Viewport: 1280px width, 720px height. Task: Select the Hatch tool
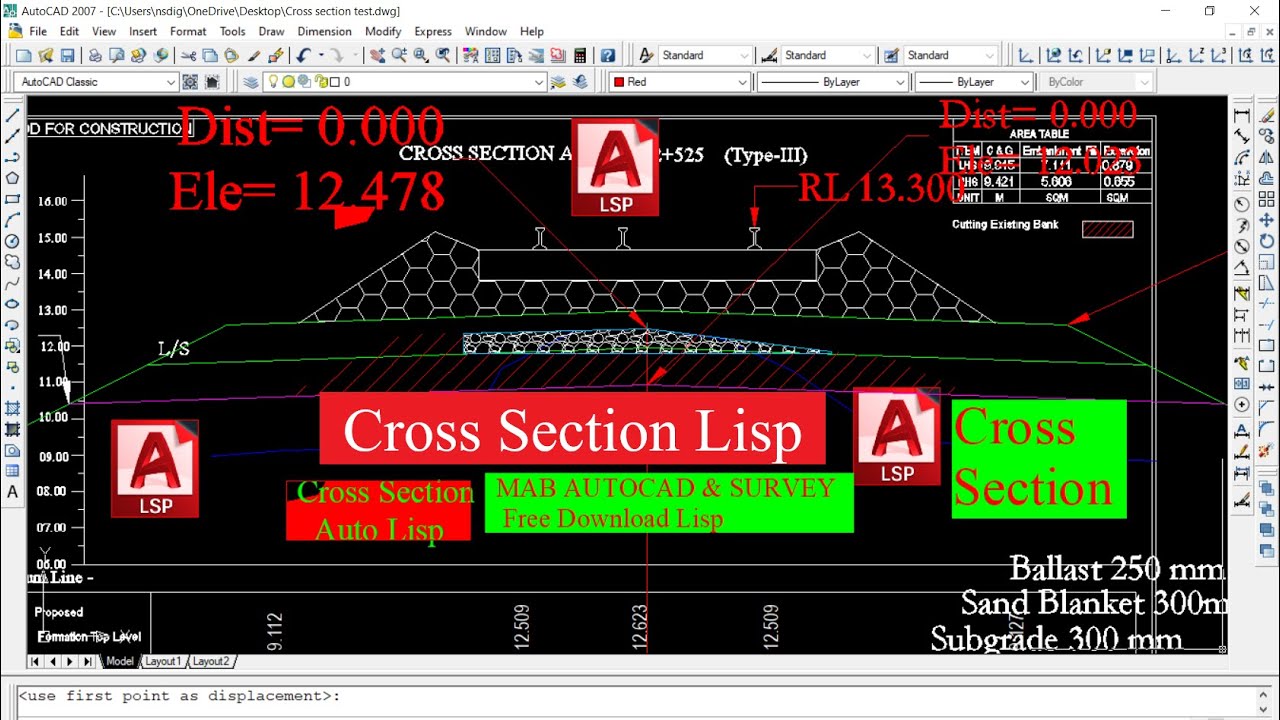pyautogui.click(x=13, y=408)
